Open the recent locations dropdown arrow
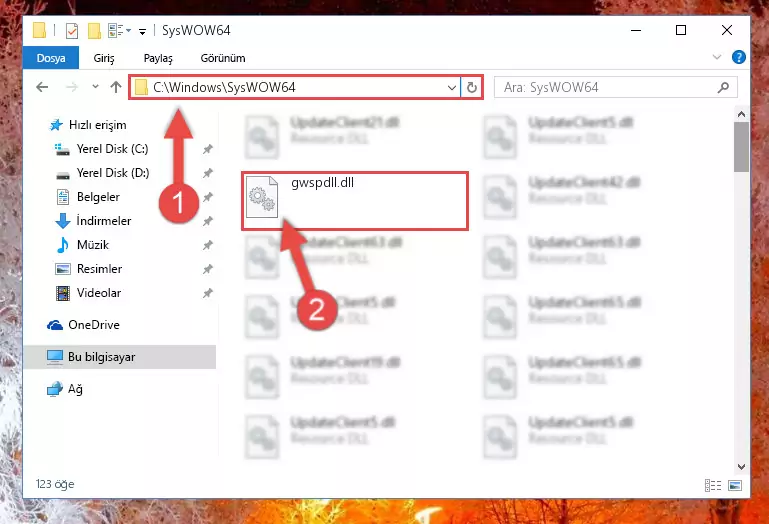This screenshot has width=769, height=524. (95, 87)
